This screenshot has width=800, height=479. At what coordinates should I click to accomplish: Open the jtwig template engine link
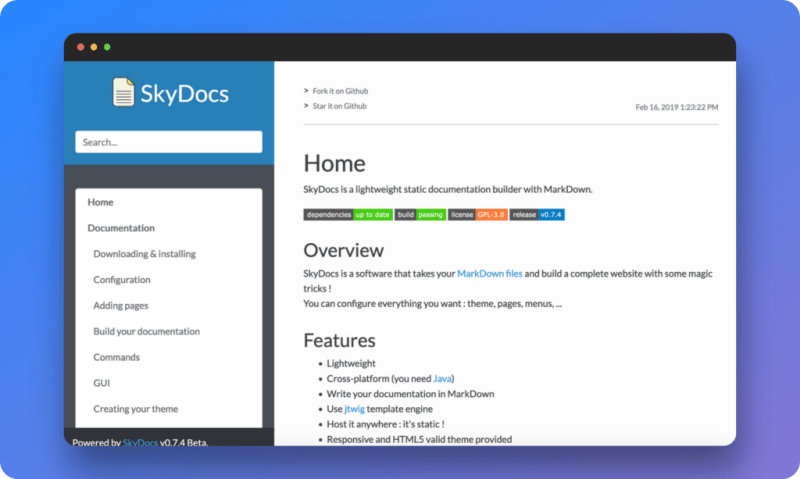click(x=355, y=409)
